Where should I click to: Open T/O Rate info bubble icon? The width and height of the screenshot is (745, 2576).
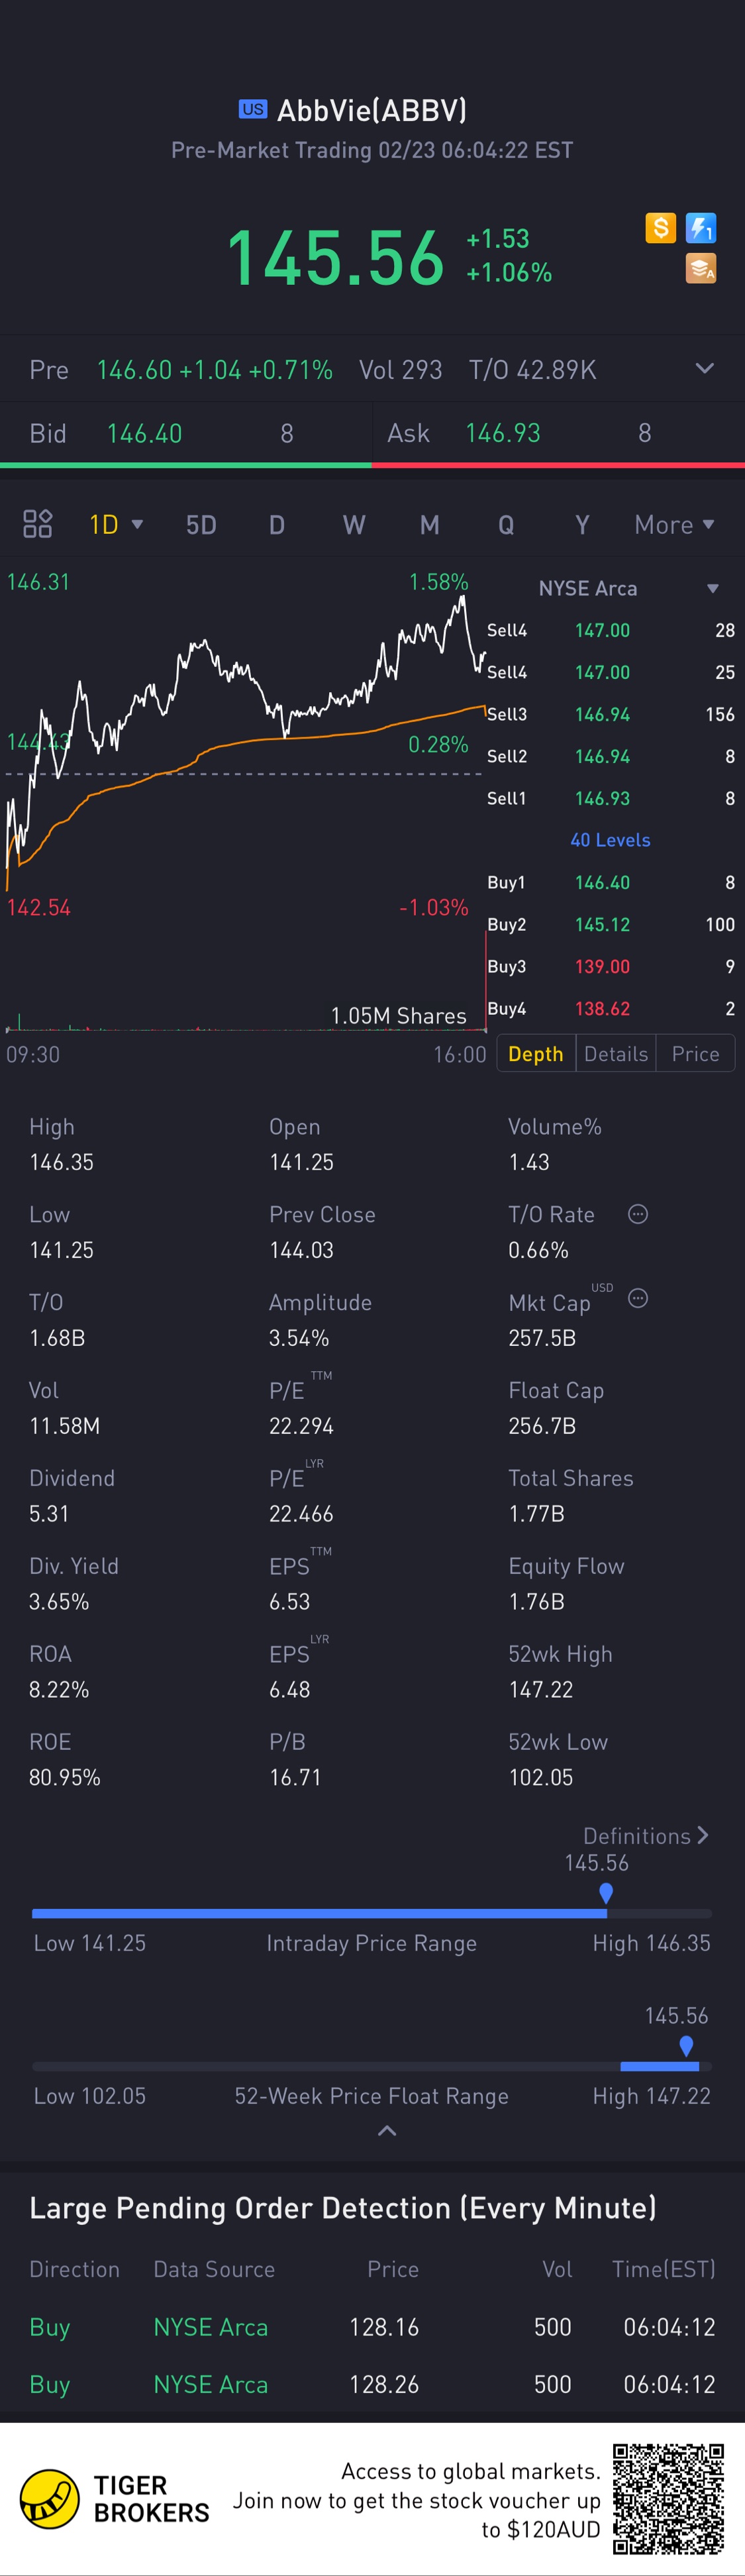638,1214
